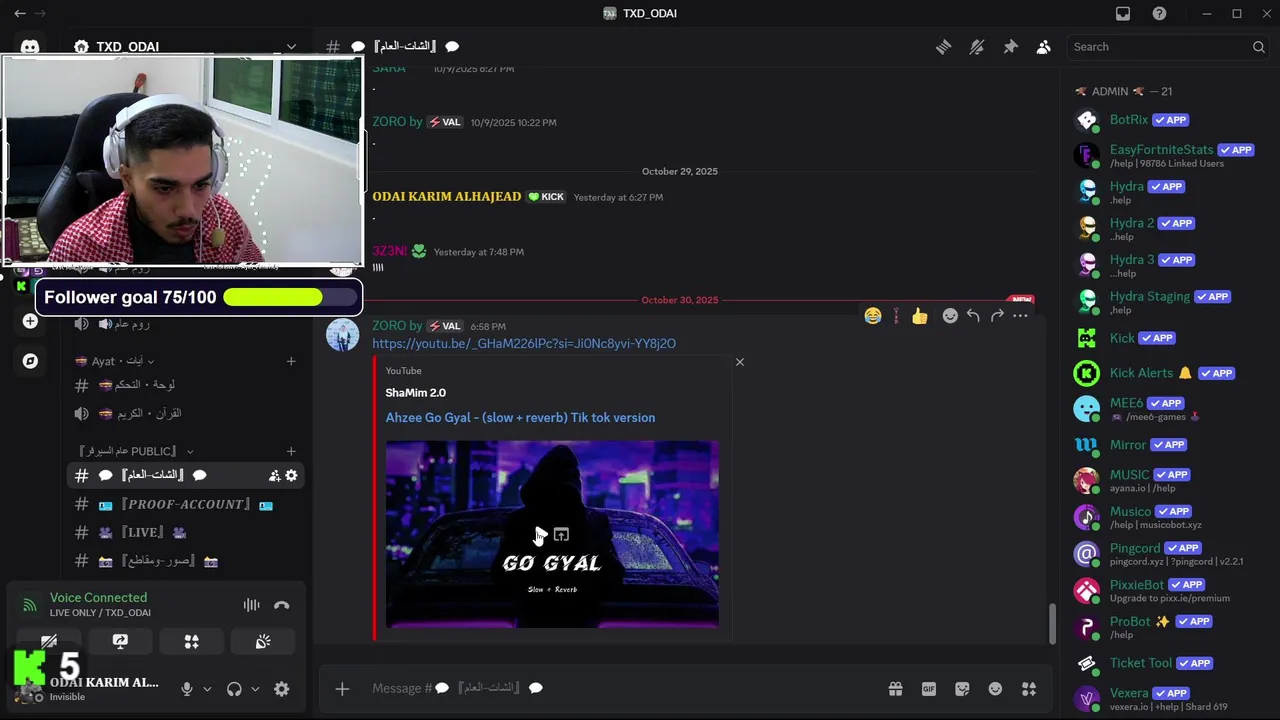Collapse the PUBLIC category
Viewport: 1280px width, 720px height.
136,452
